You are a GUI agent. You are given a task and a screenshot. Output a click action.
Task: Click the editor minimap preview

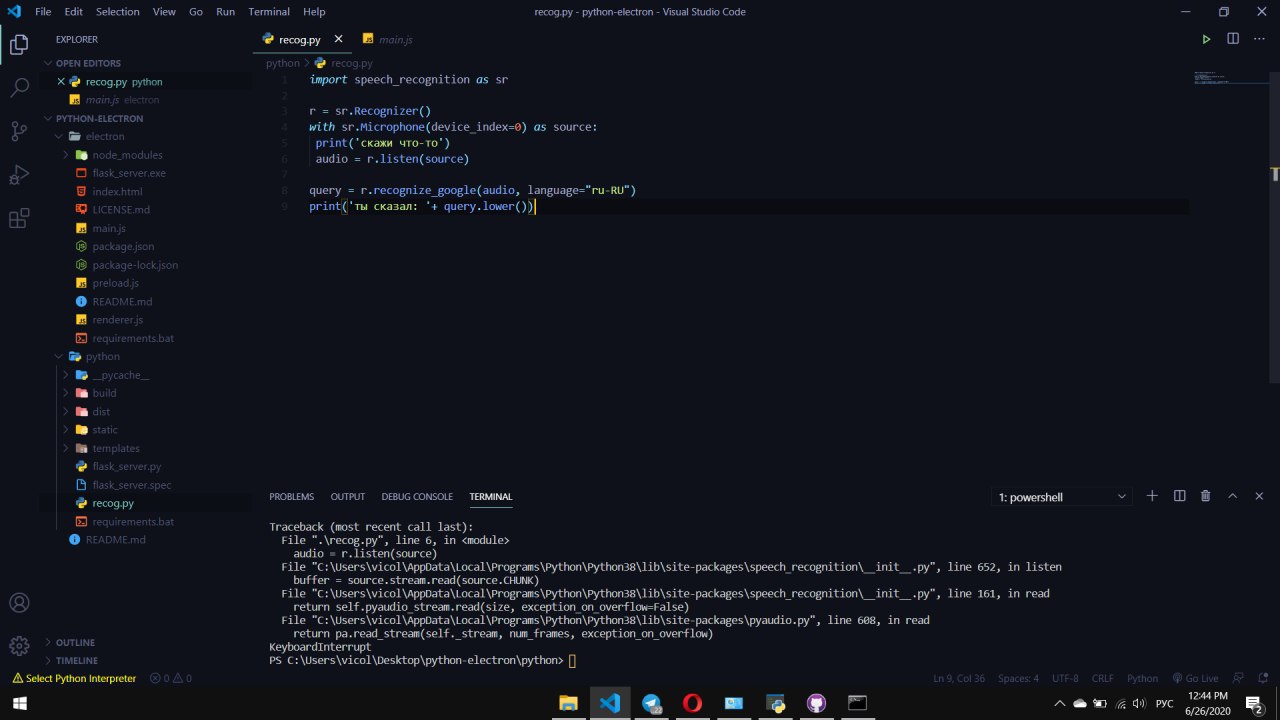pyautogui.click(x=1230, y=78)
